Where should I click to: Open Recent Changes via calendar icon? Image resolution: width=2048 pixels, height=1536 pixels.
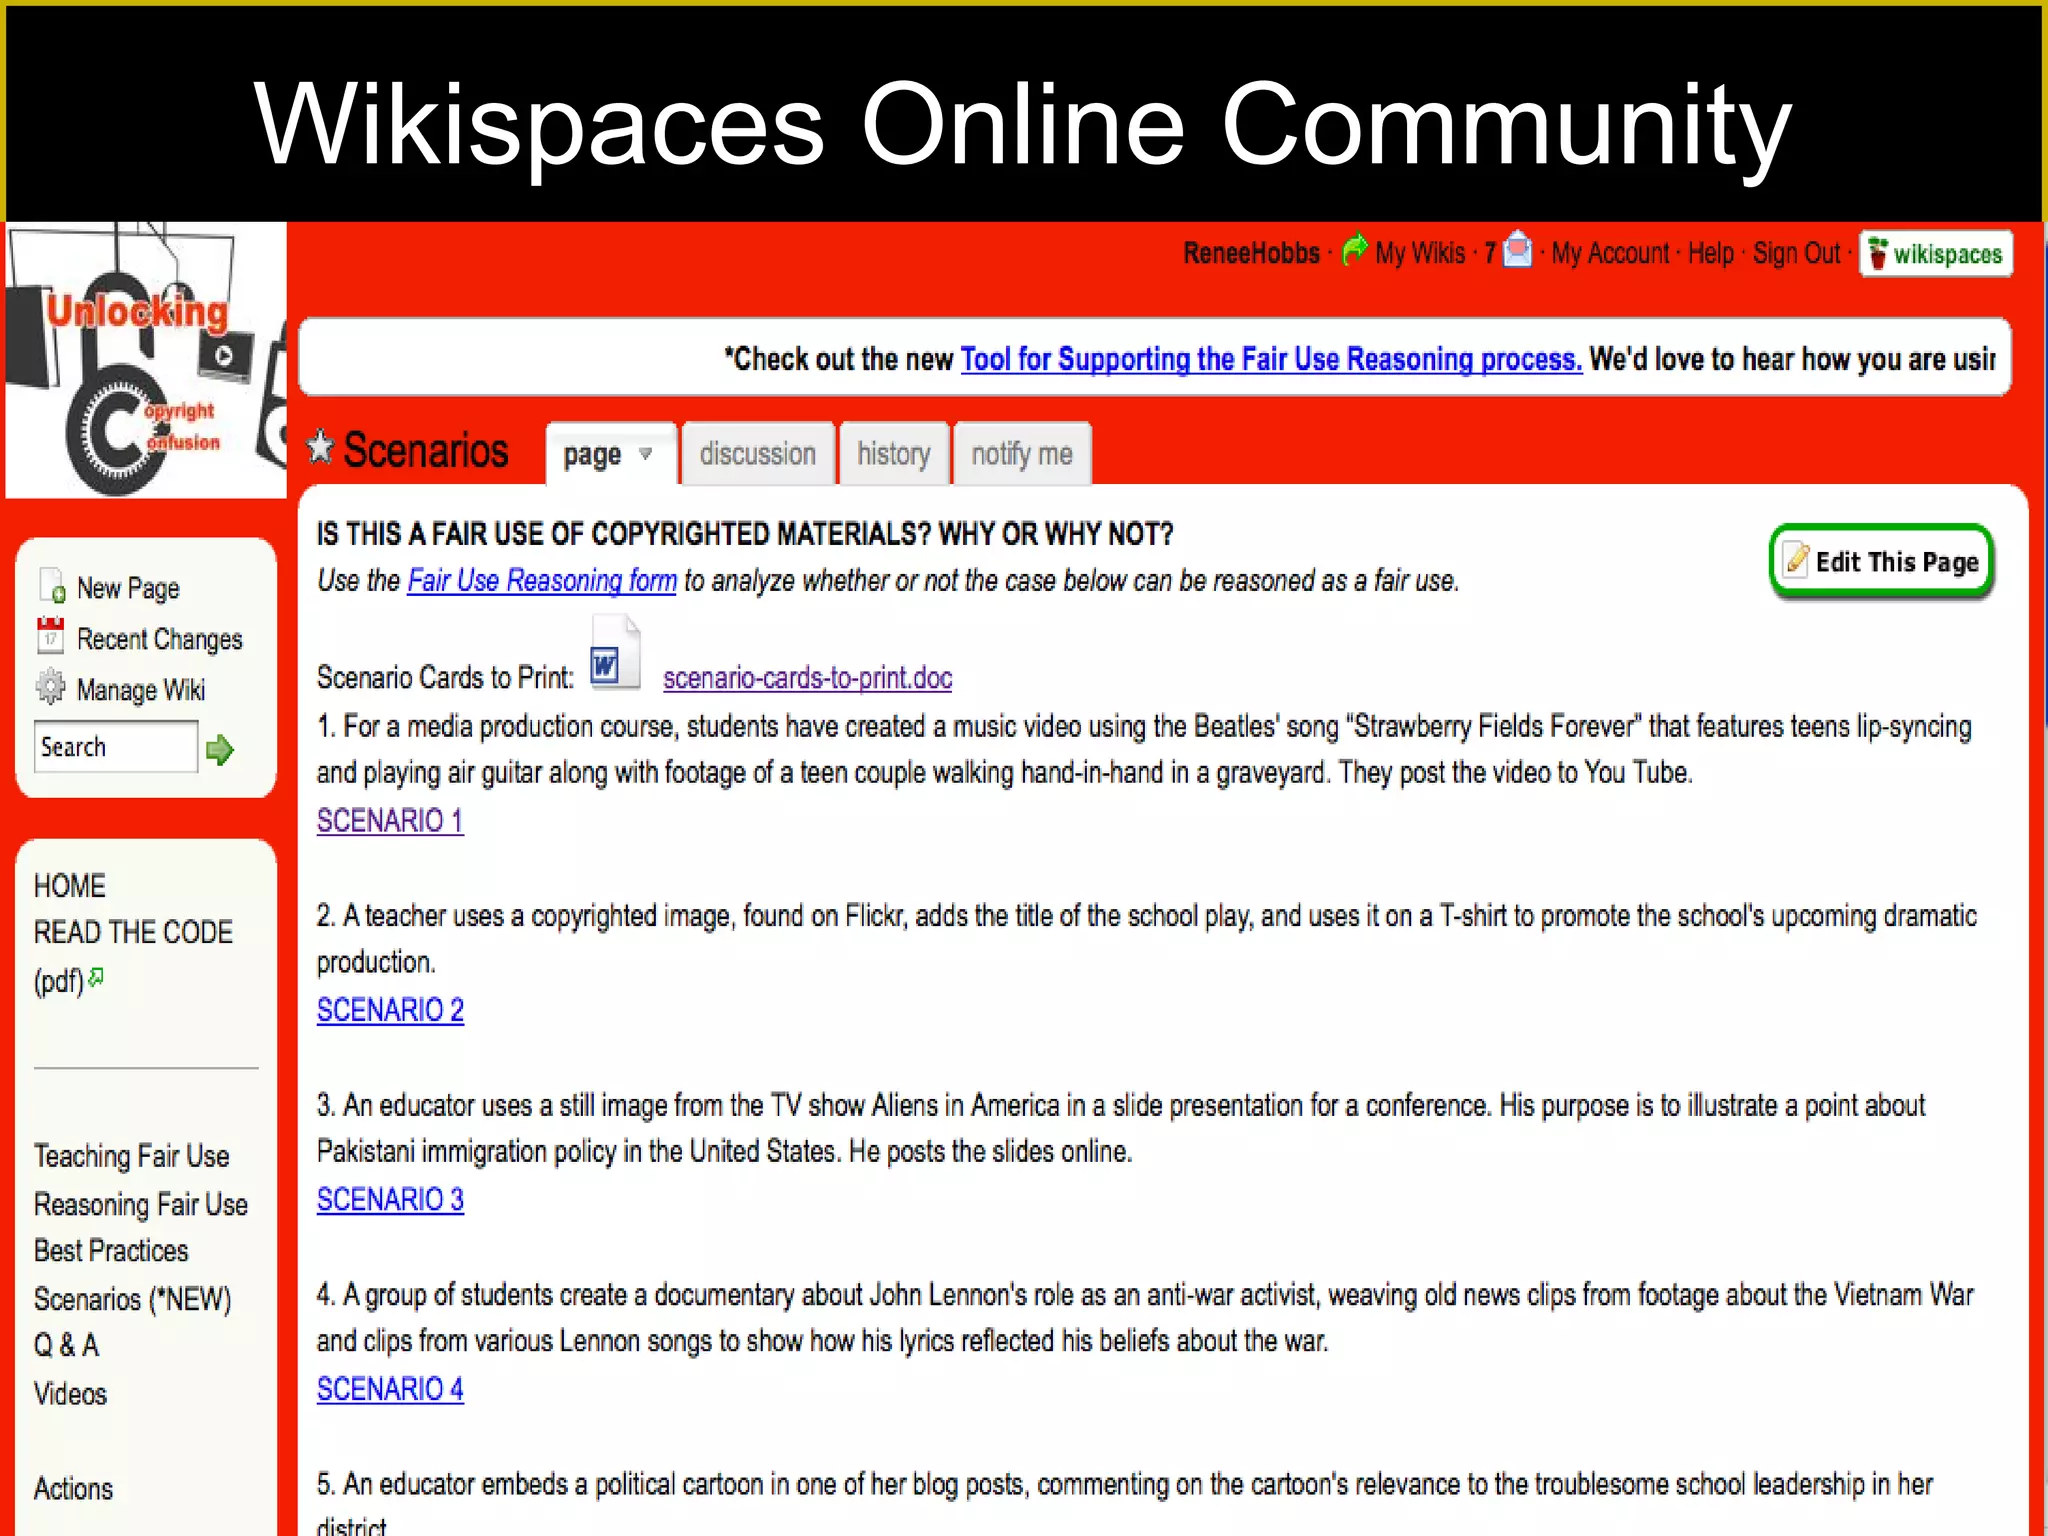pyautogui.click(x=49, y=637)
